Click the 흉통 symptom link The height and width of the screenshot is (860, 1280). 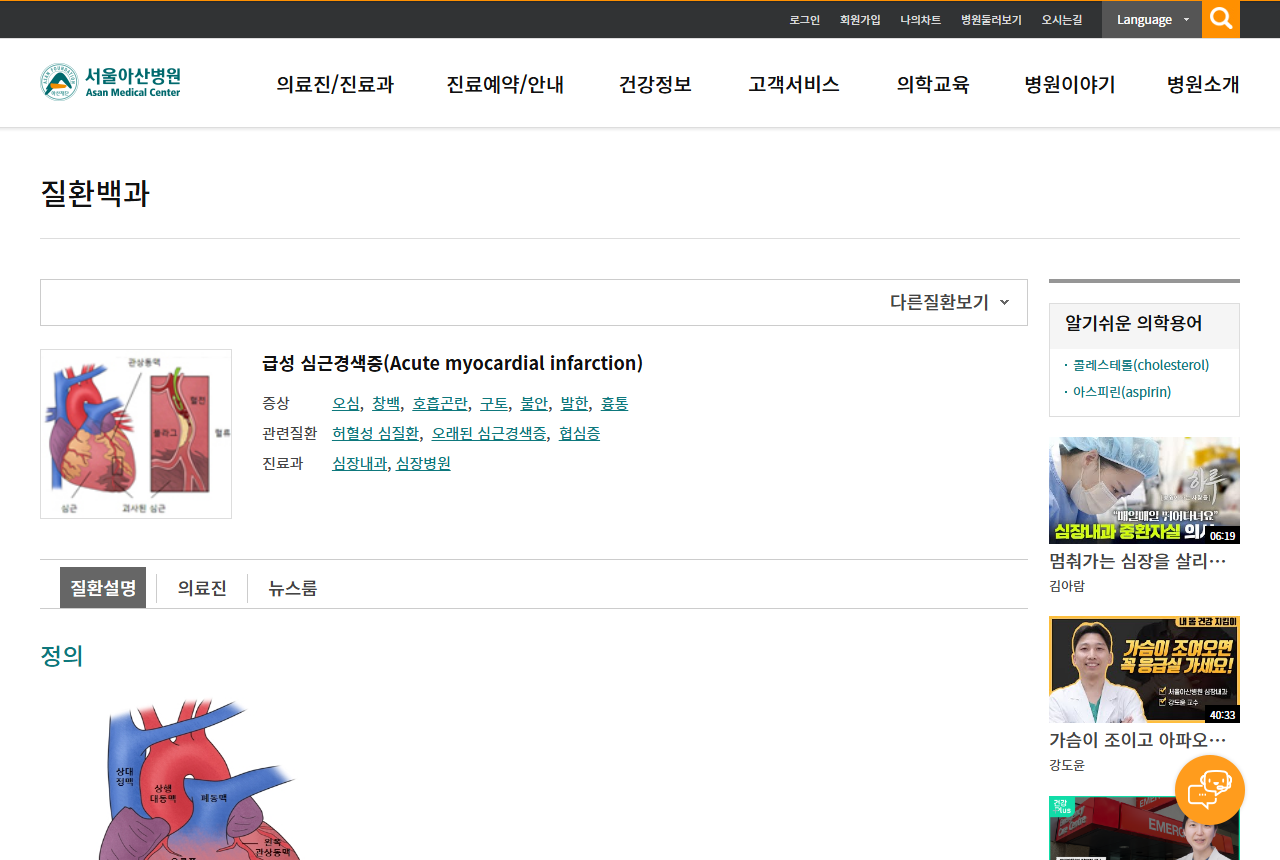coord(614,404)
